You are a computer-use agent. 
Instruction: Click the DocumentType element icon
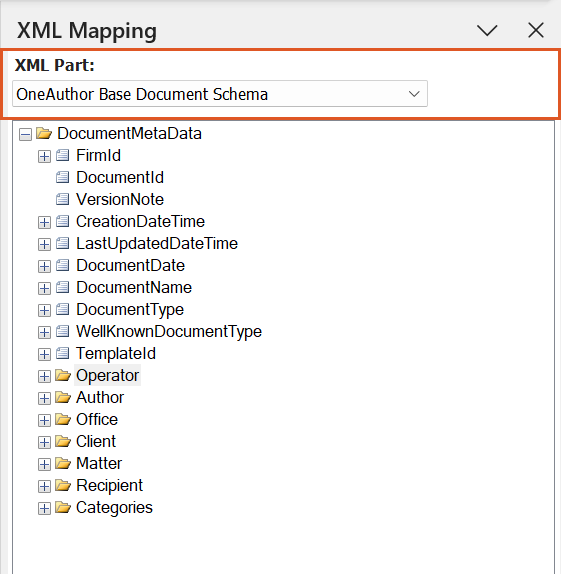coord(63,309)
